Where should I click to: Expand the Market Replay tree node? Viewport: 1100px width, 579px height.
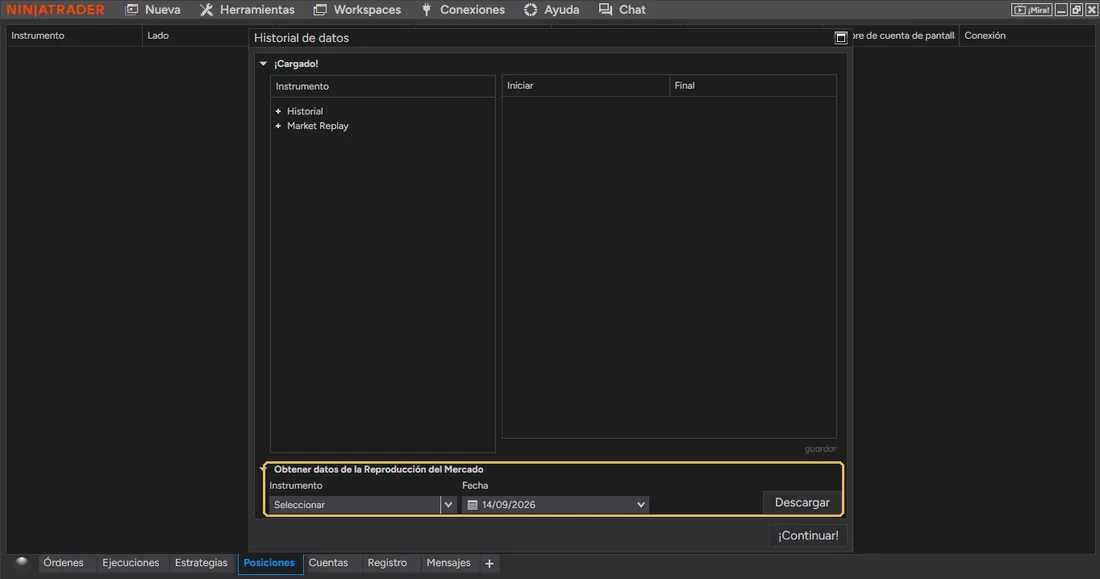(x=279, y=126)
